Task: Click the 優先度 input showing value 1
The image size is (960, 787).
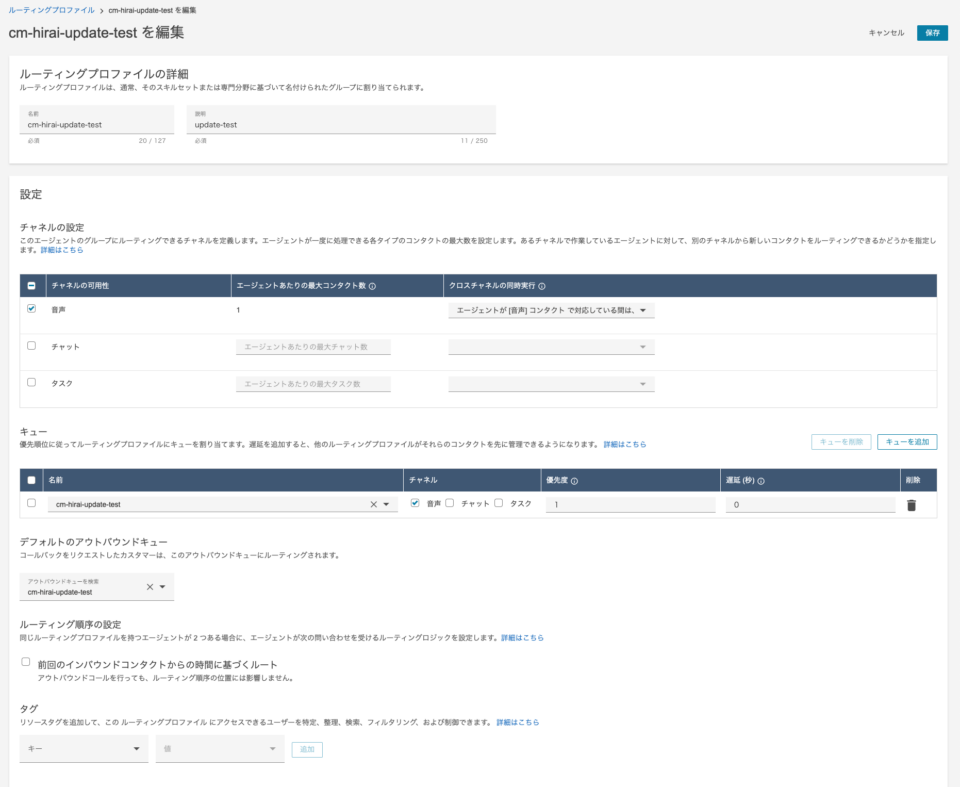Action: pos(630,505)
